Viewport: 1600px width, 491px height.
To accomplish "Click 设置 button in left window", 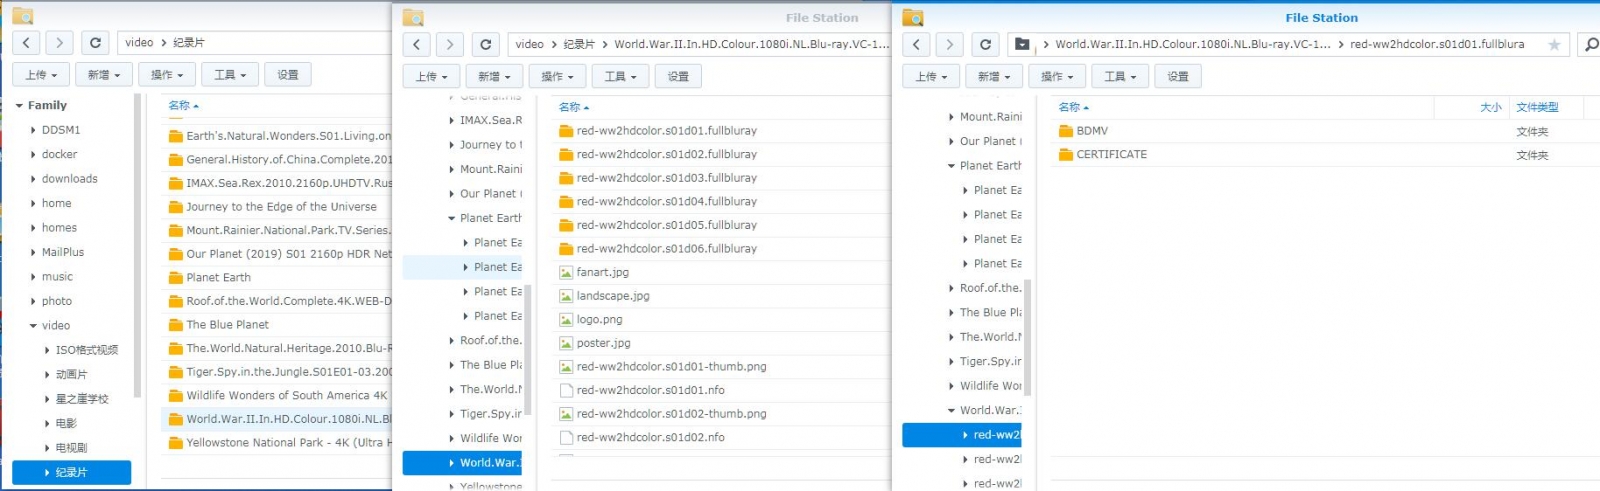I will pyautogui.click(x=288, y=75).
